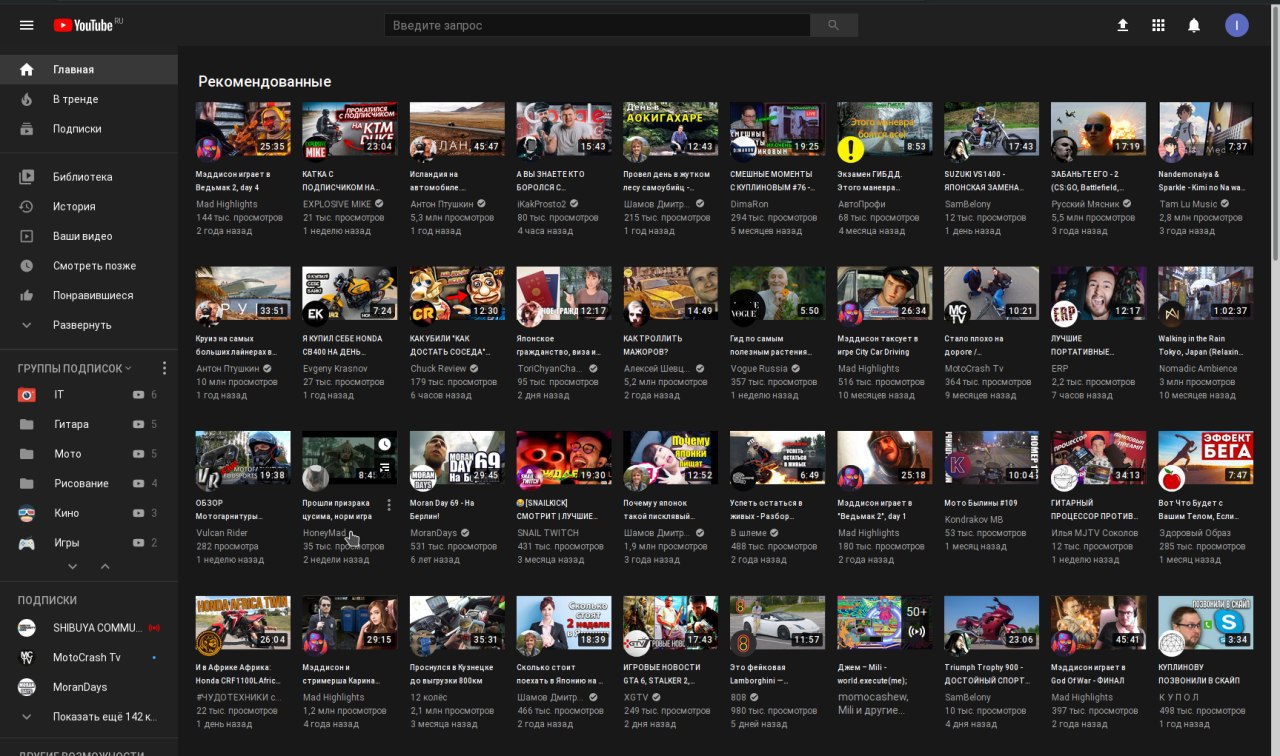Click the magnifier search button

[834, 25]
